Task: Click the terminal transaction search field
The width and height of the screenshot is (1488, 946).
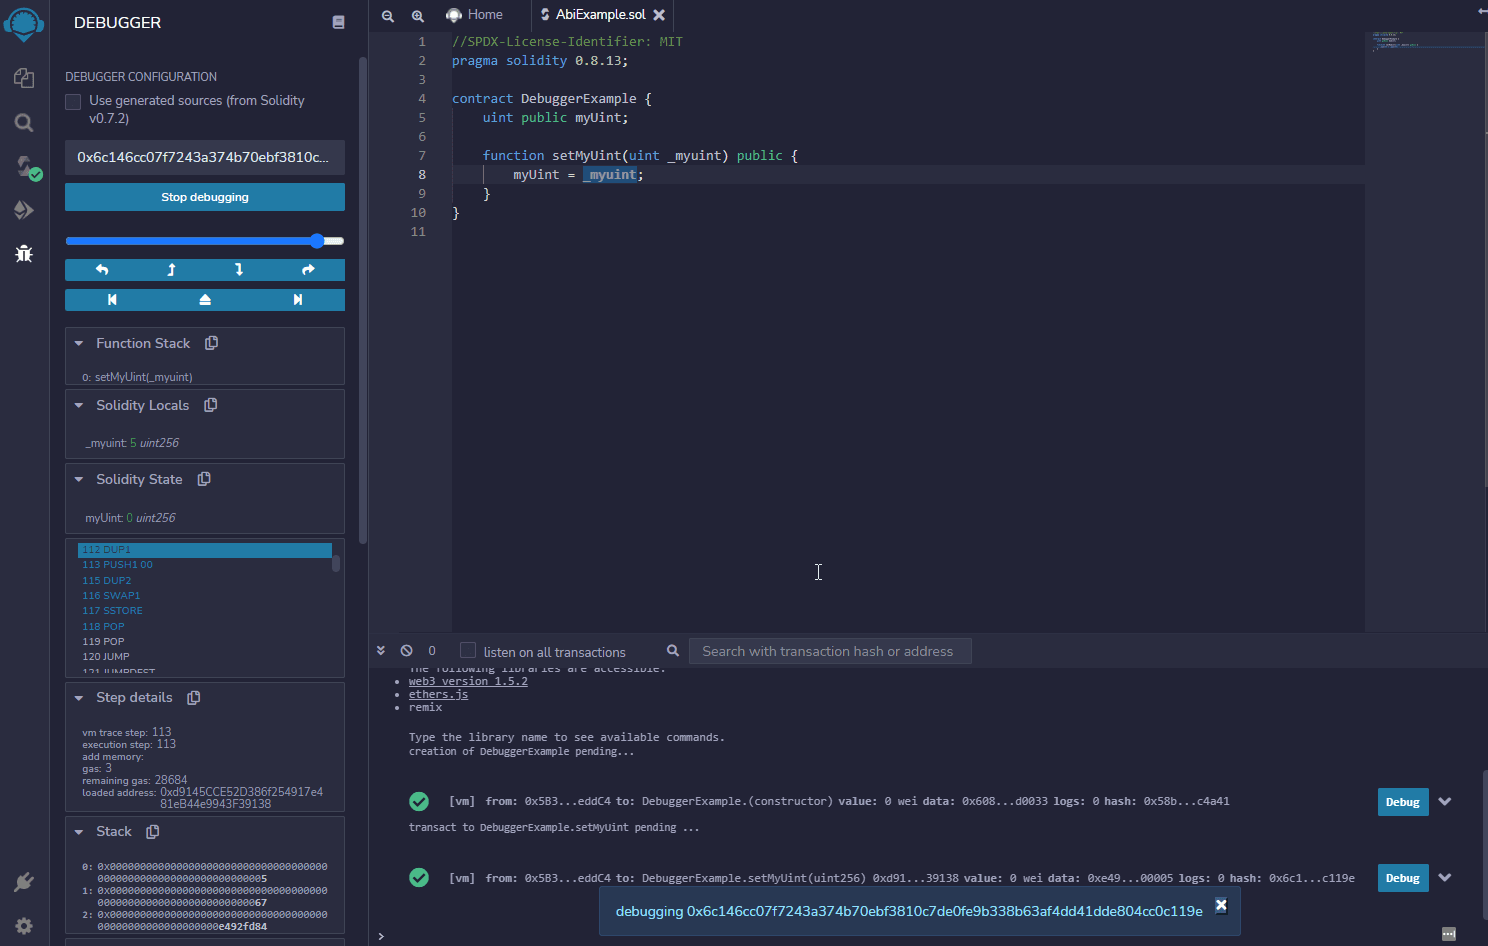Action: tap(830, 651)
